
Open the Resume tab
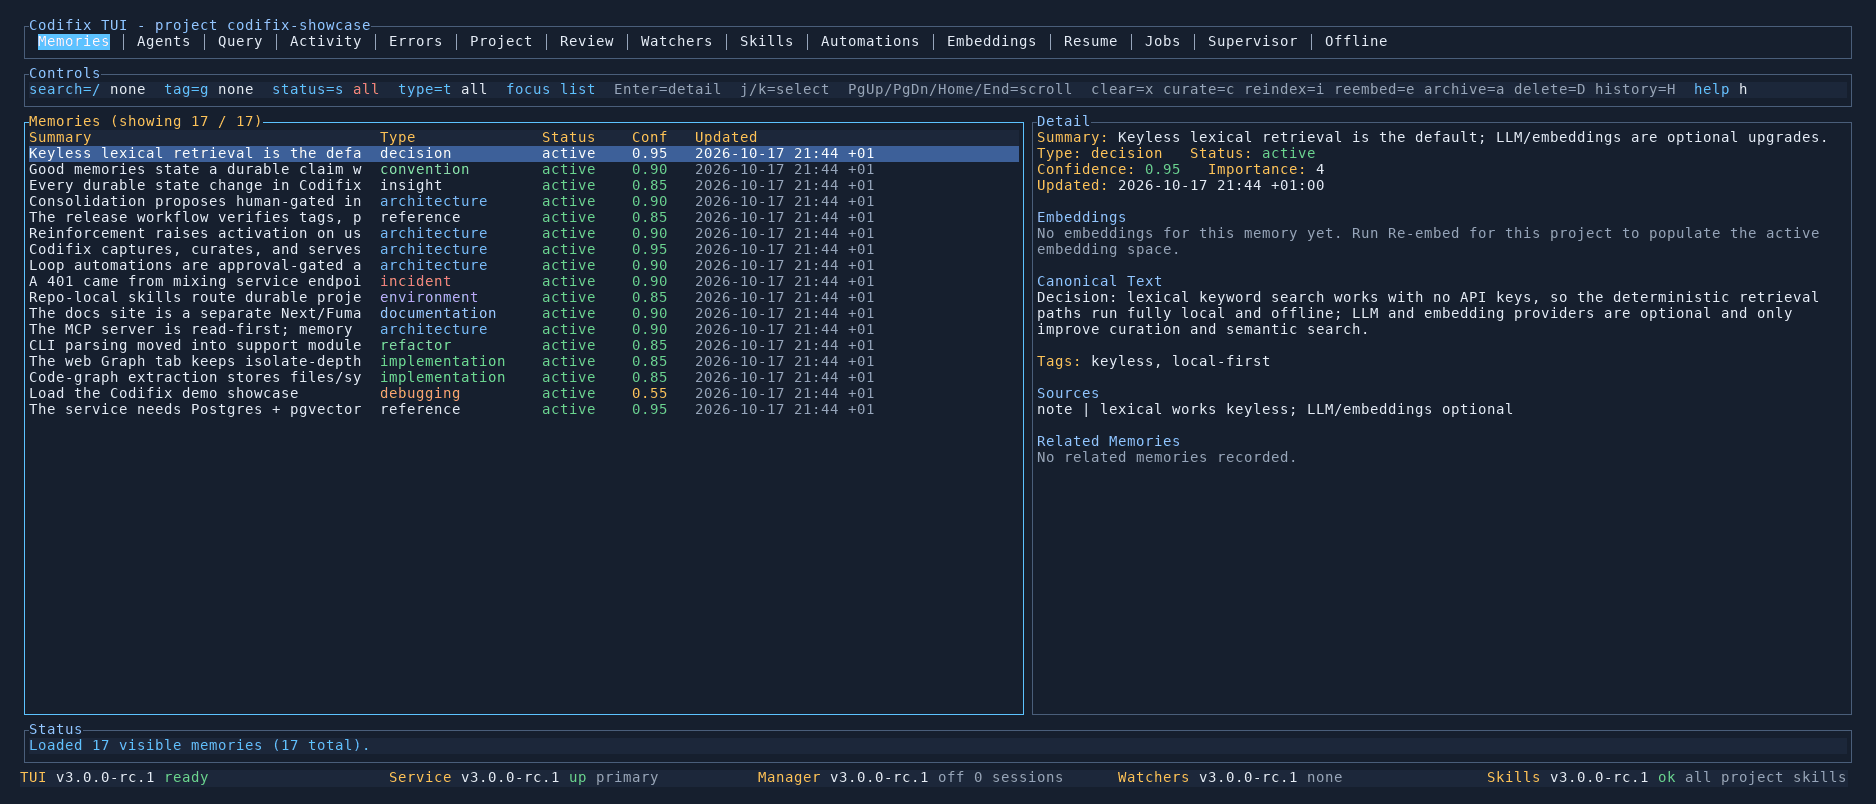(1090, 42)
